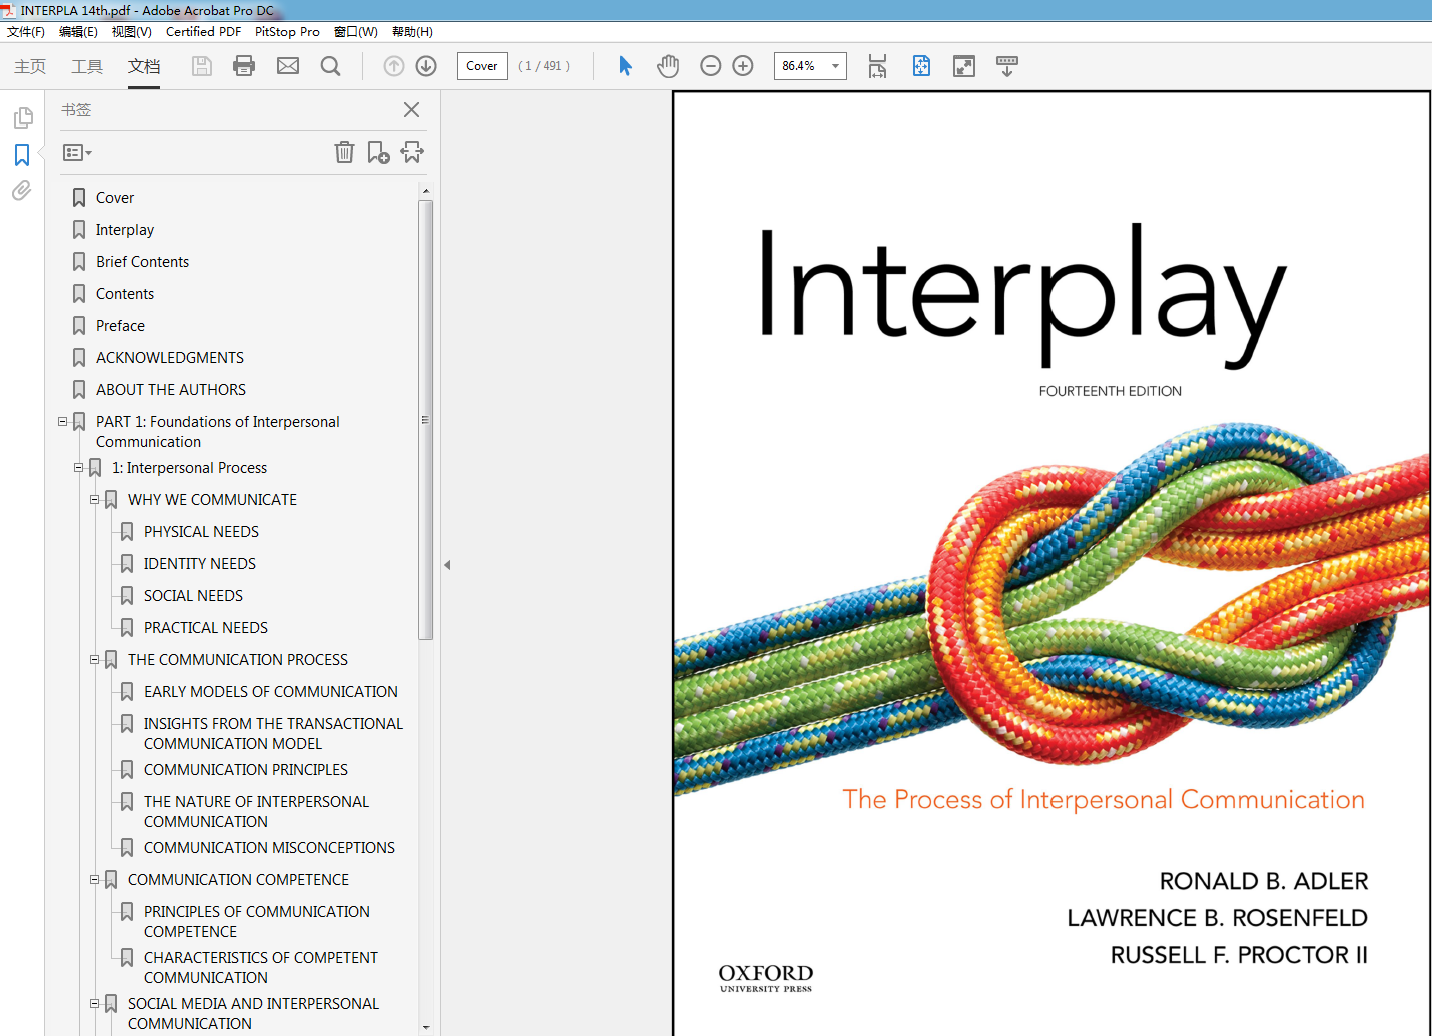1432x1036 pixels.
Task: Open the zoom percentage dropdown
Action: 836,66
